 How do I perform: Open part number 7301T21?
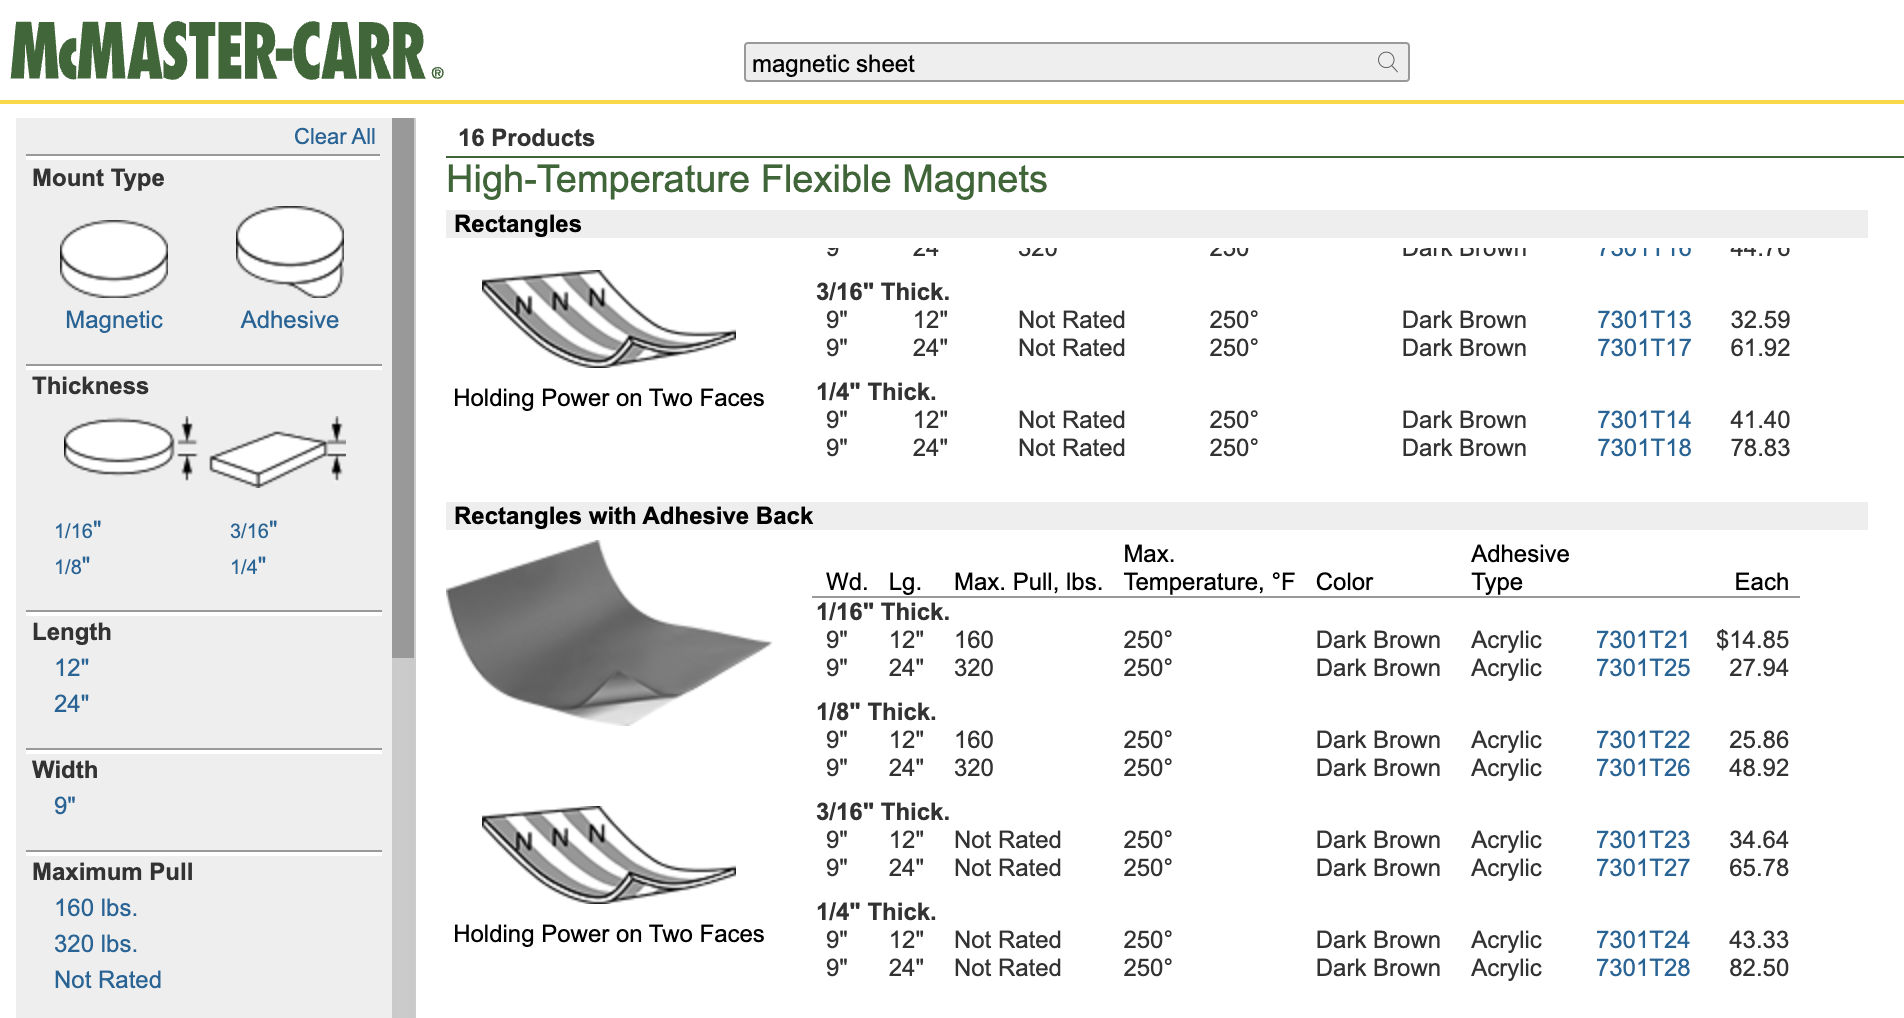pos(1643,640)
